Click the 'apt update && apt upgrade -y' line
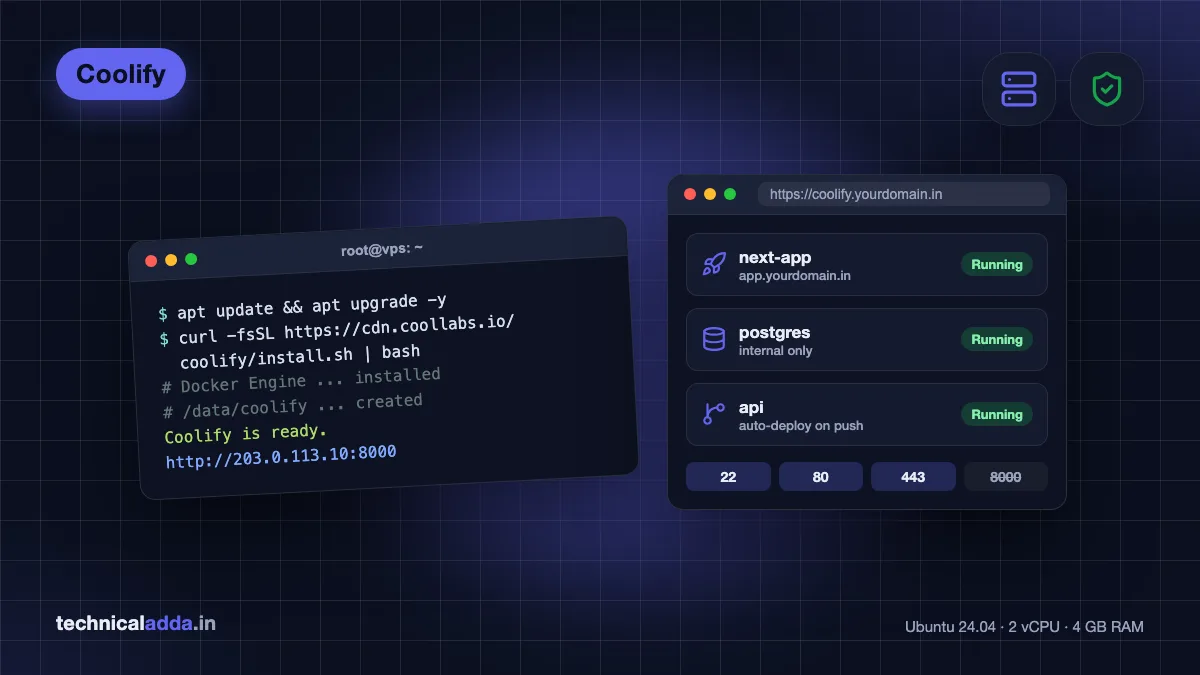 coord(303,306)
